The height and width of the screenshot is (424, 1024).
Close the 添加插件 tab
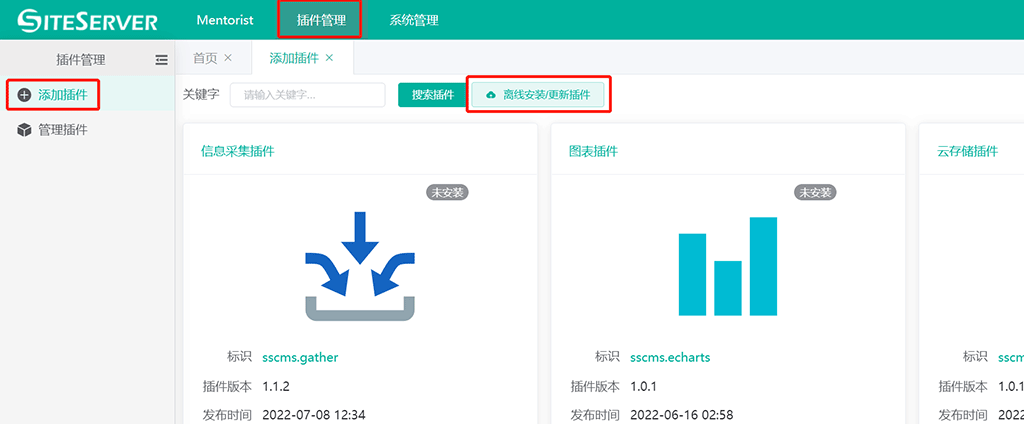point(330,58)
